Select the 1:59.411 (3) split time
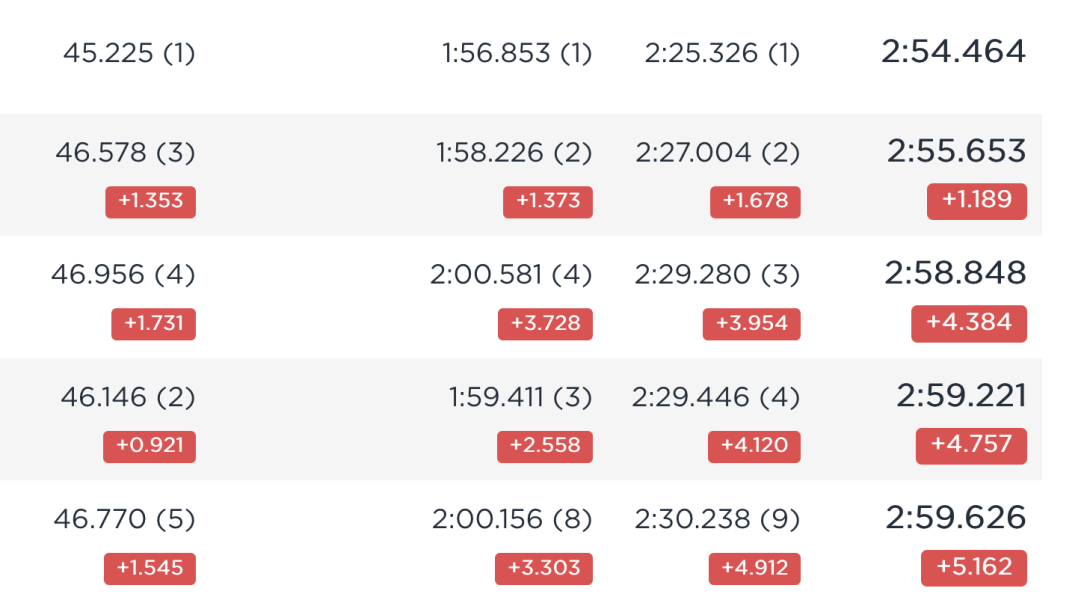The width and height of the screenshot is (1090, 603). (520, 397)
